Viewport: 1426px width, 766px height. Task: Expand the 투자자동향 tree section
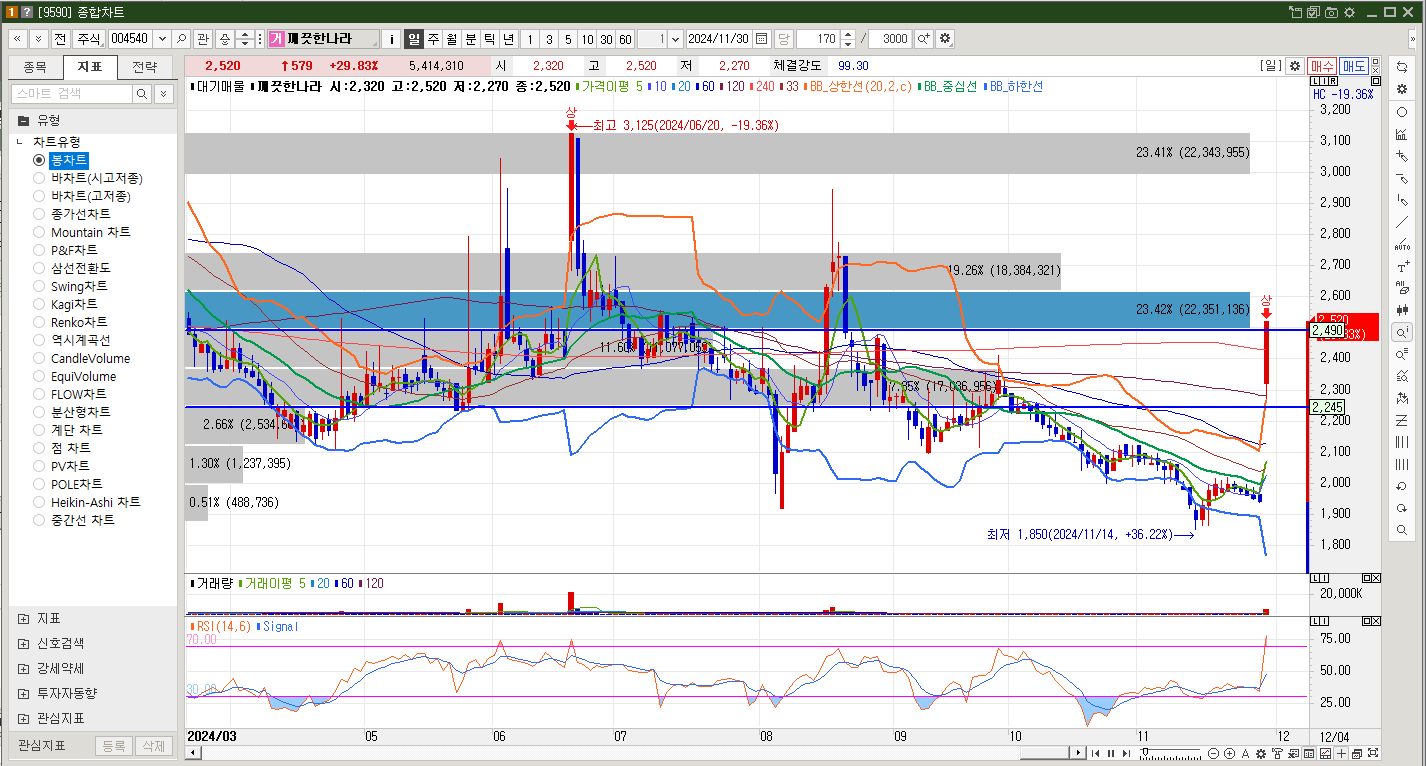pos(23,693)
